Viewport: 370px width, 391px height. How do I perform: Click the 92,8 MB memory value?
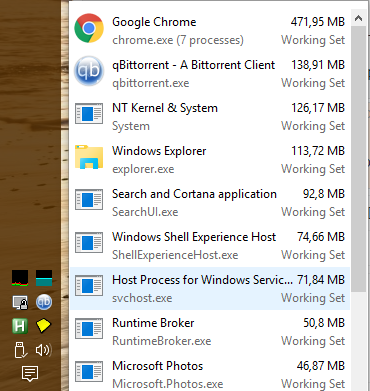tap(324, 194)
